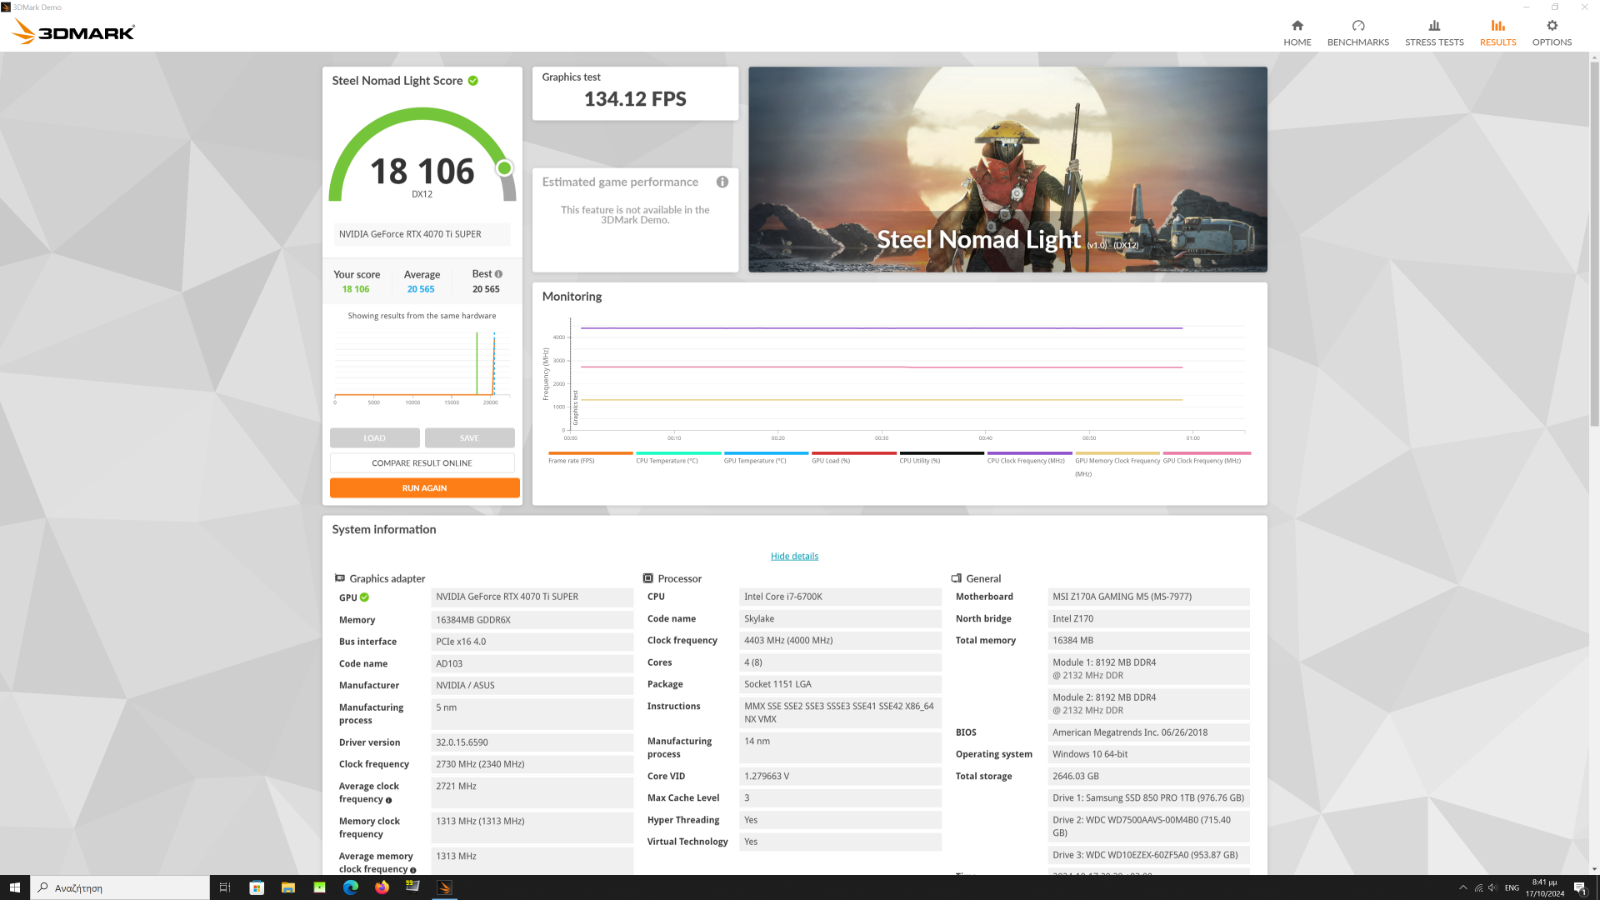
Task: Click the GPU Load red legend swatch
Action: coord(853,453)
